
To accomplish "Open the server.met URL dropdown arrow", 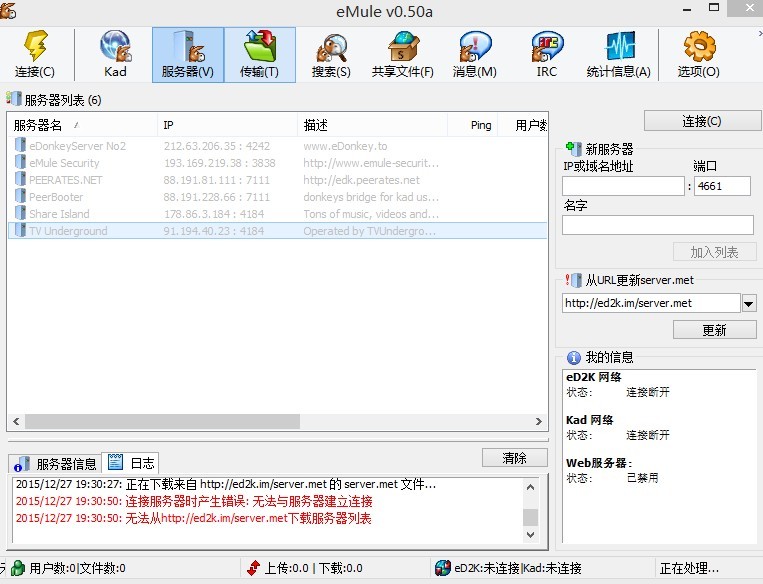I will click(749, 304).
